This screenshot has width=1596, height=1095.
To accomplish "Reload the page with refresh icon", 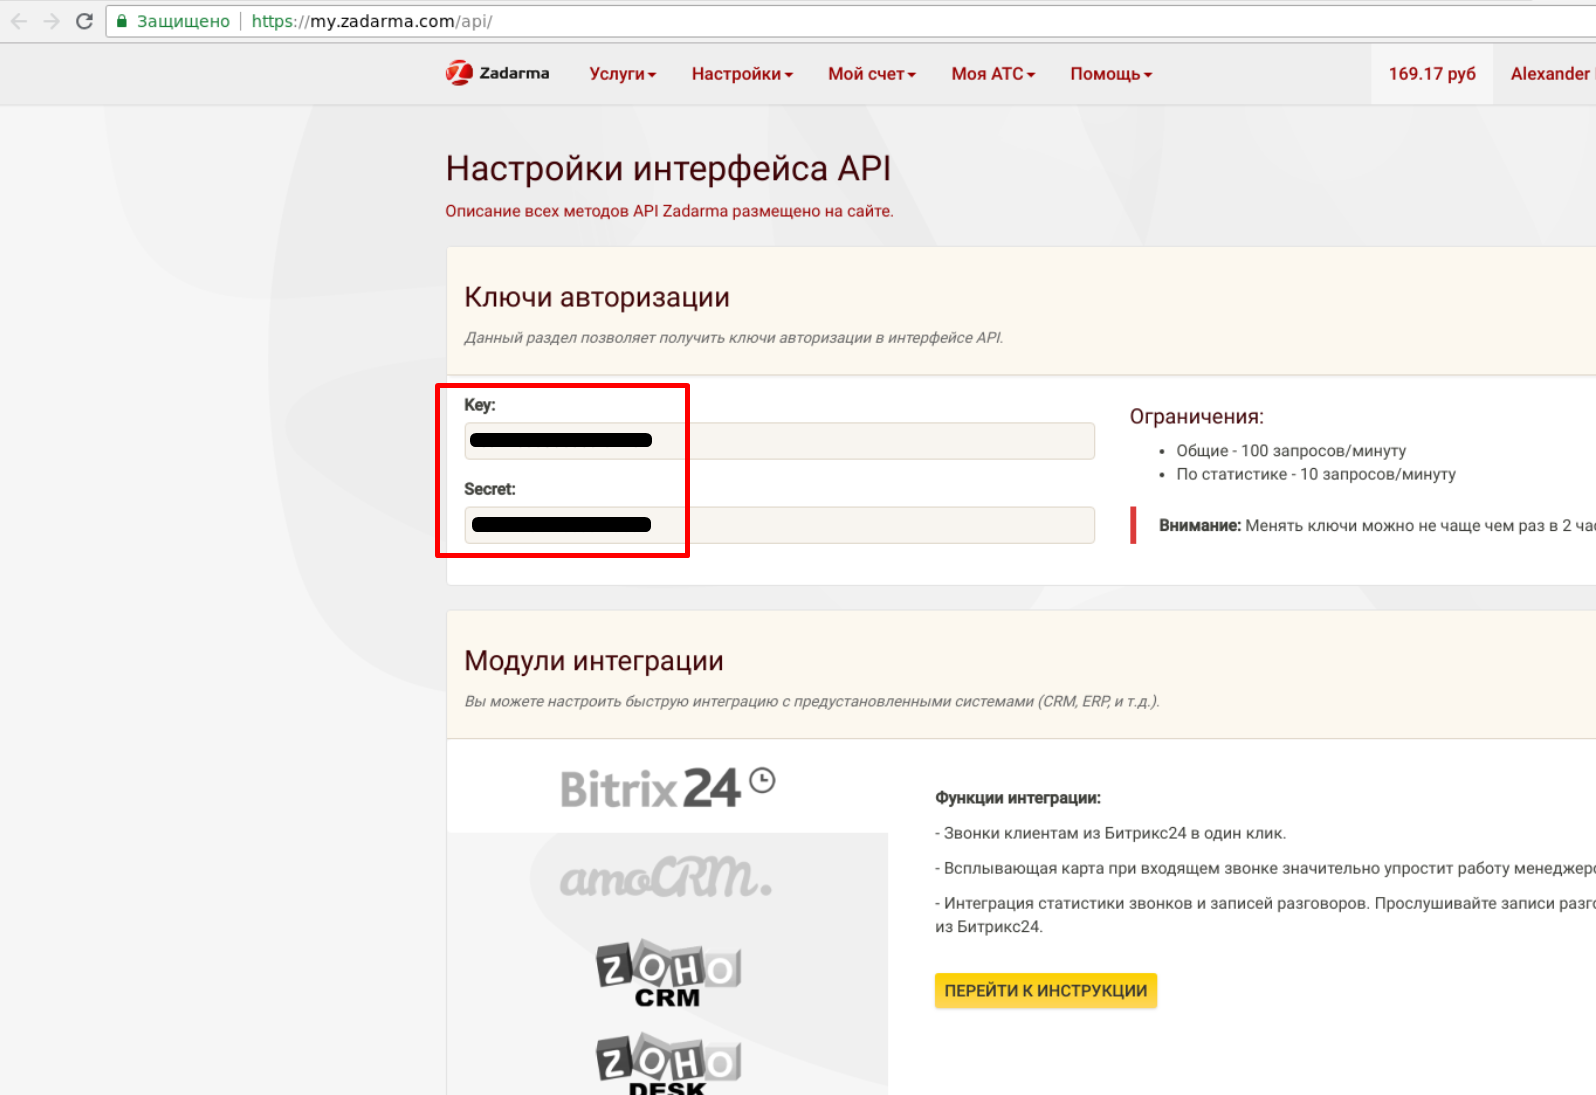I will [85, 21].
